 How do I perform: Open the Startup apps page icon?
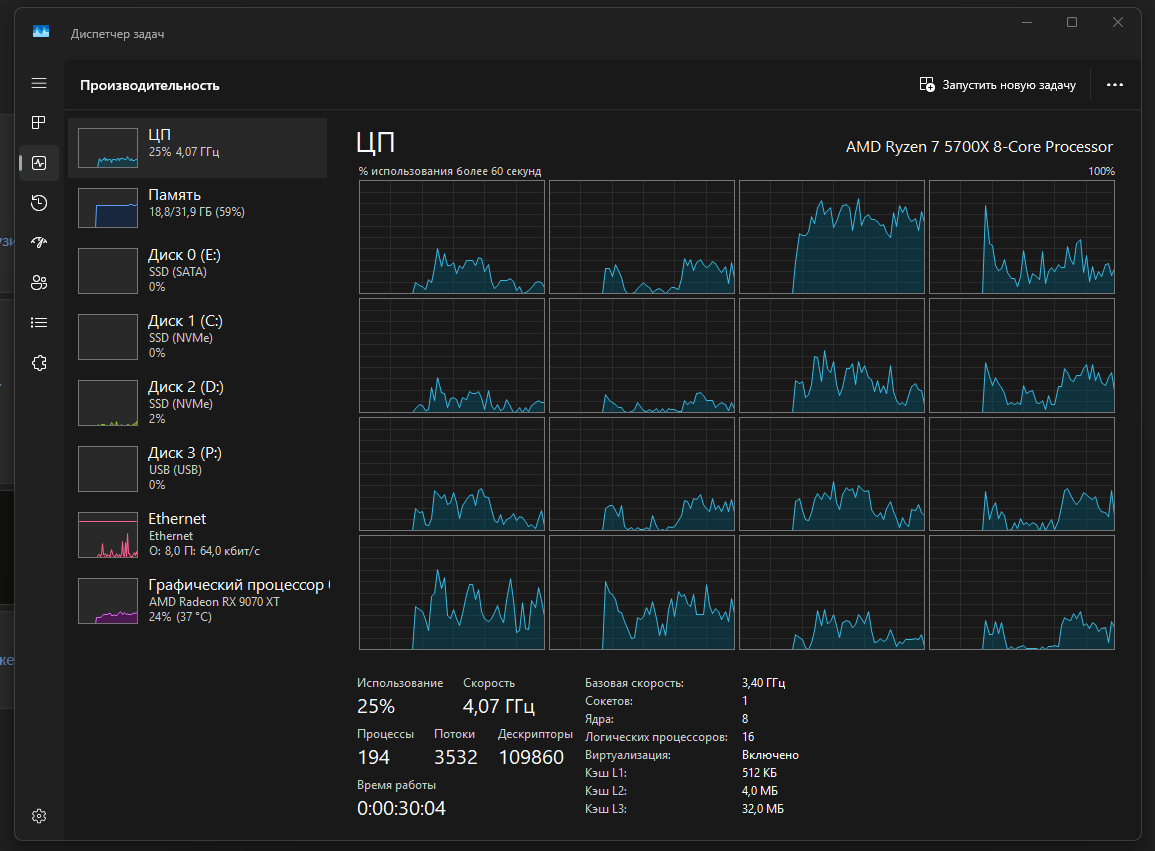(x=39, y=242)
